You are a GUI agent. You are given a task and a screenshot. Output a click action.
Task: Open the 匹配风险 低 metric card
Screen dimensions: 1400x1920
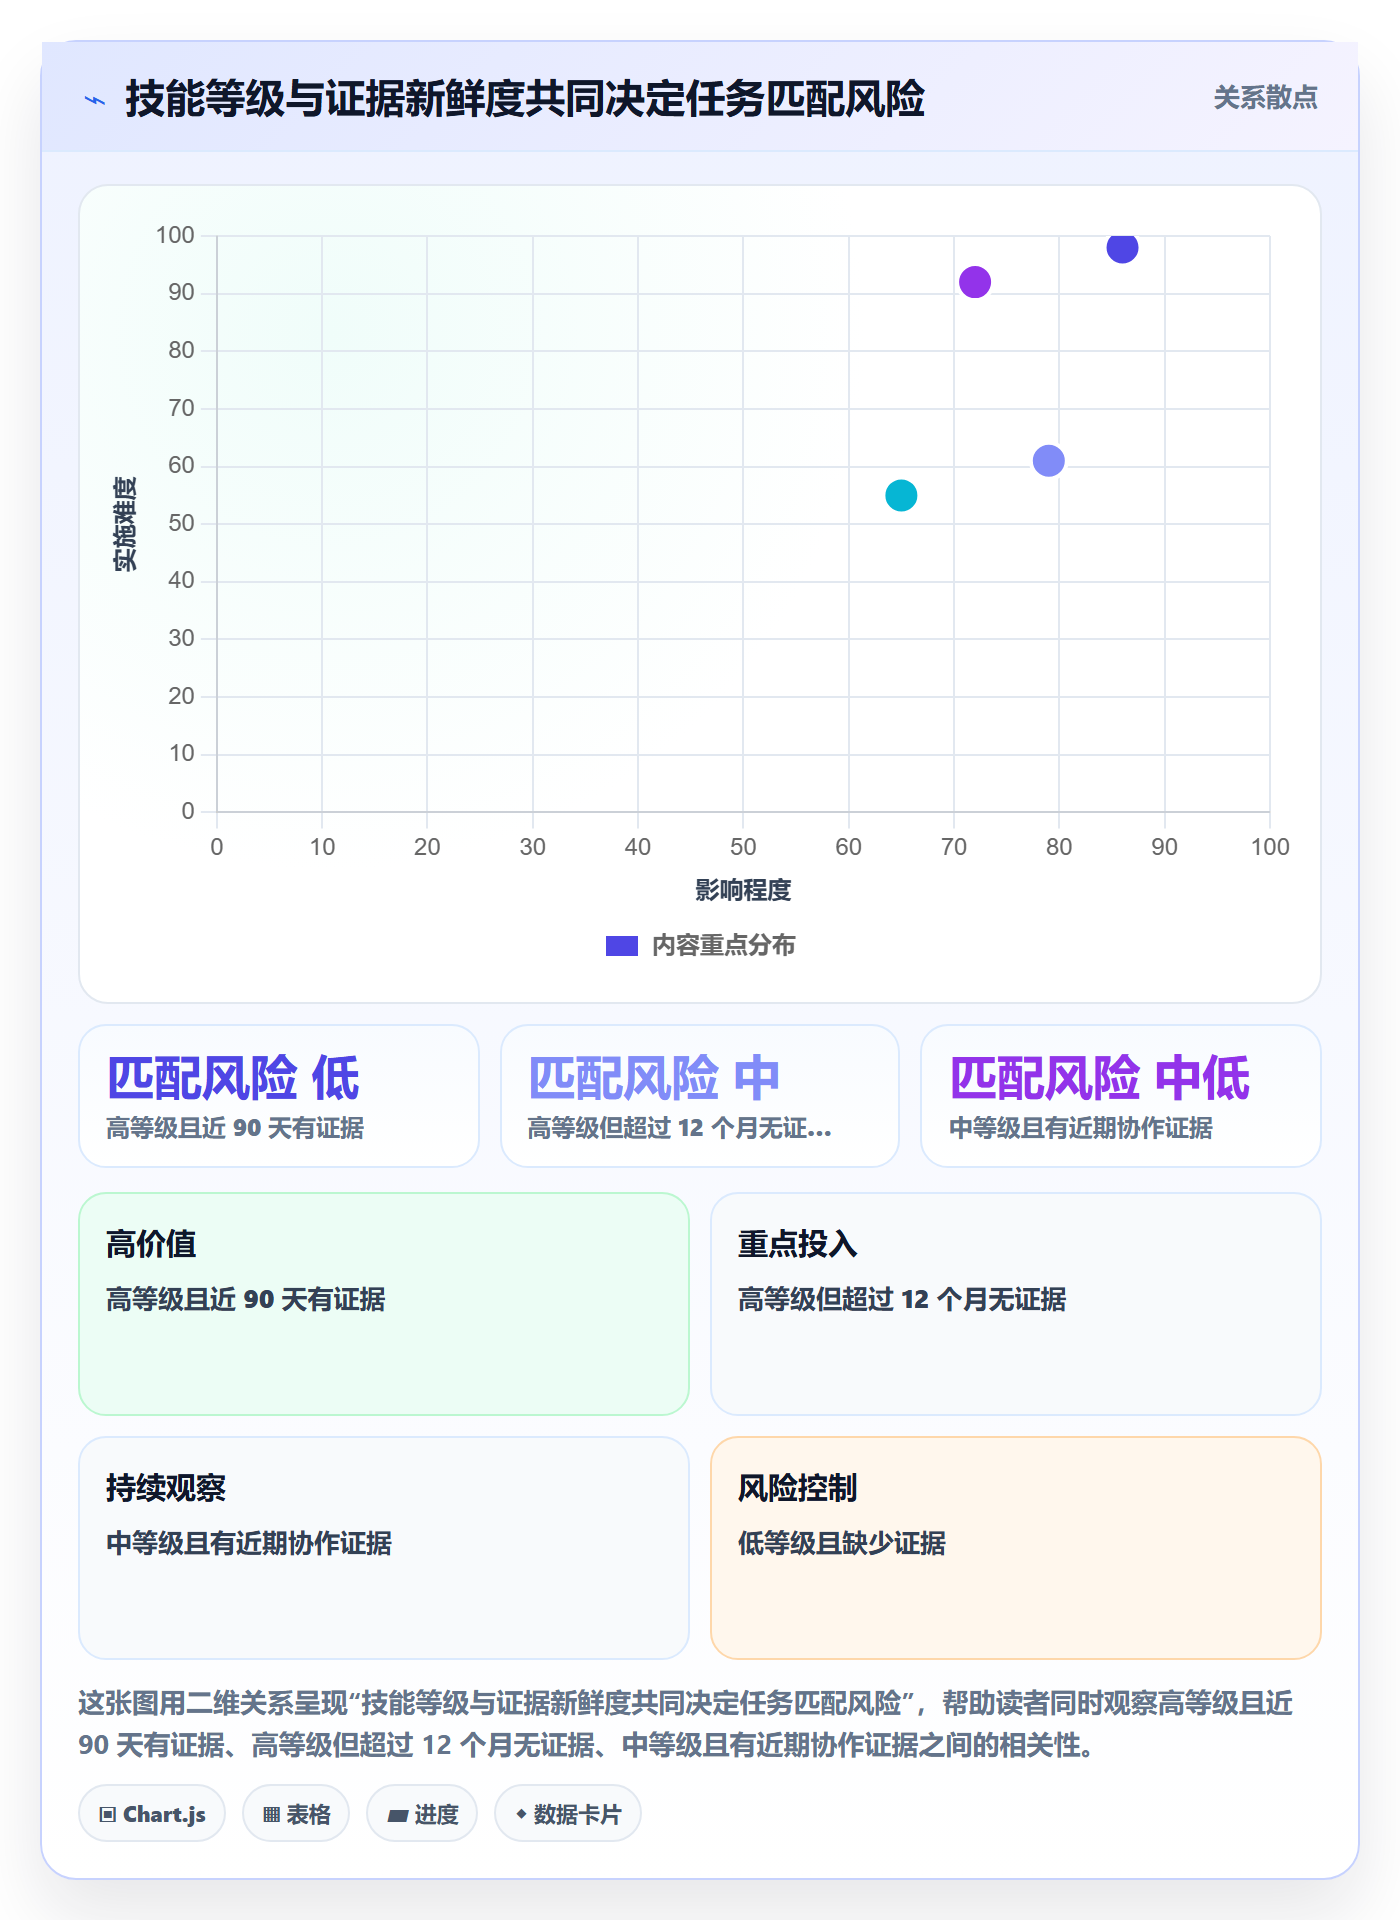[279, 1096]
